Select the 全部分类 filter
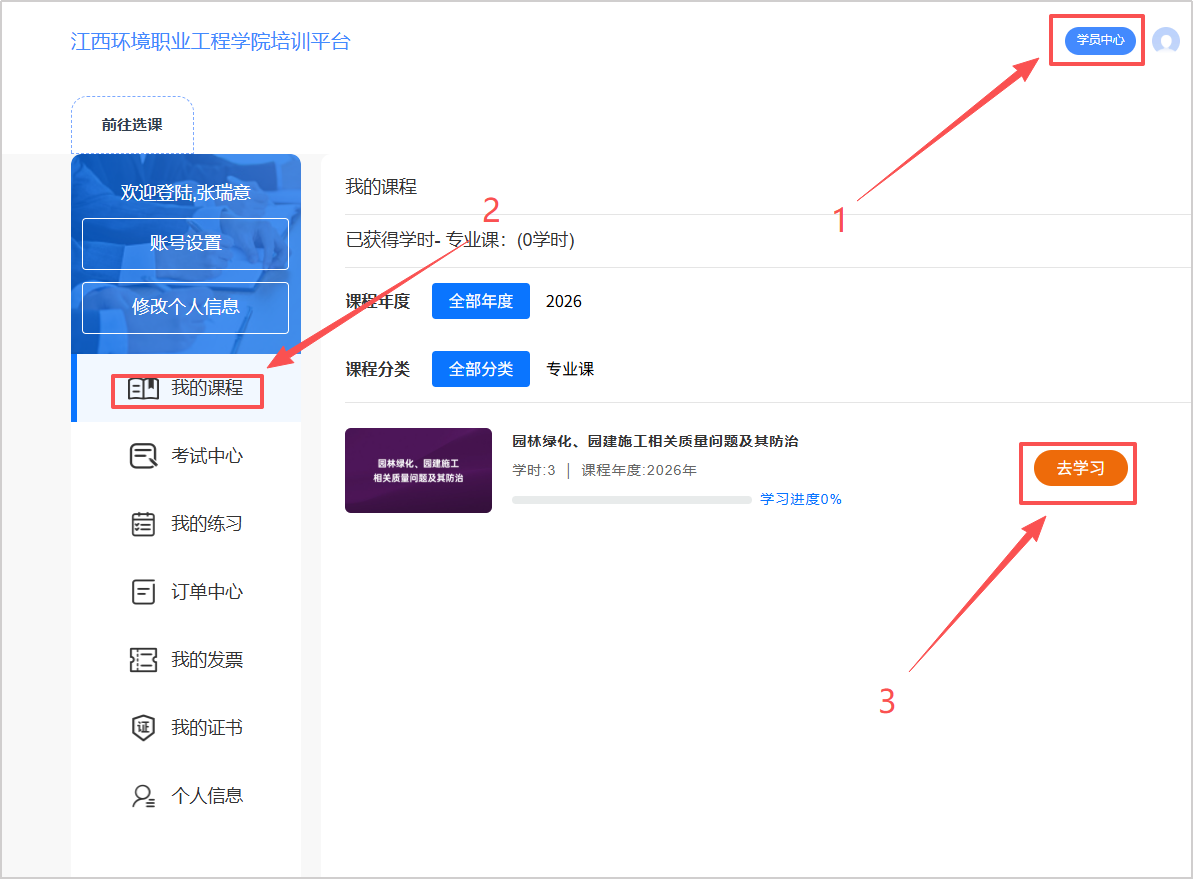1194x881 pixels. pyautogui.click(x=480, y=369)
